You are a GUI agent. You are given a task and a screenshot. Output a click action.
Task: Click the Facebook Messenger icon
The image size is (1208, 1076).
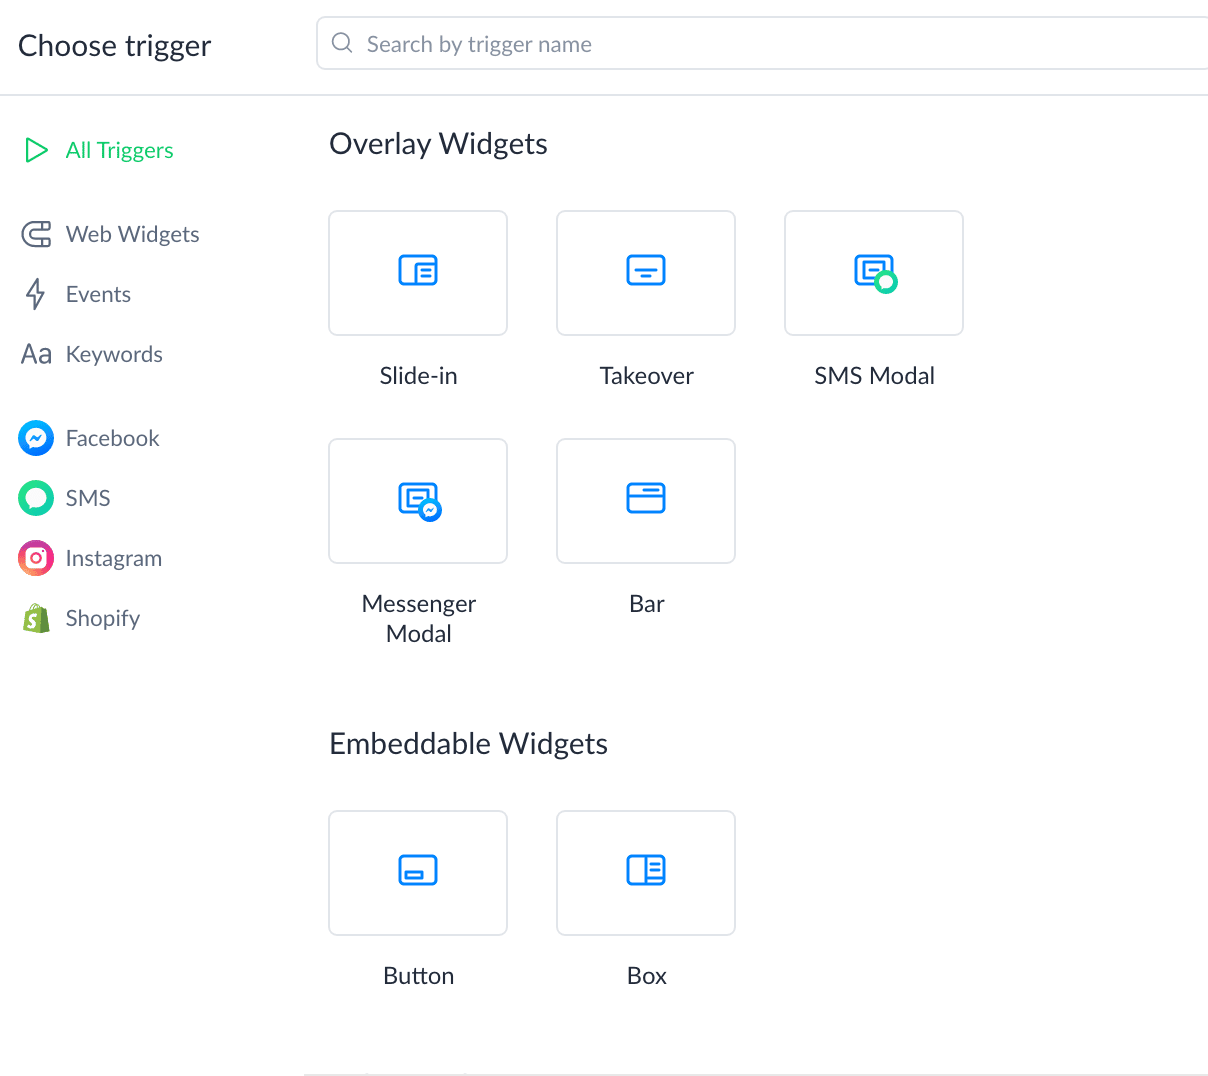[36, 438]
